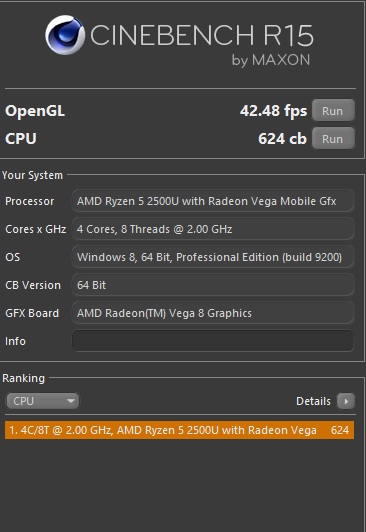Click the Your System section header
This screenshot has height=532, width=366.
(33, 175)
